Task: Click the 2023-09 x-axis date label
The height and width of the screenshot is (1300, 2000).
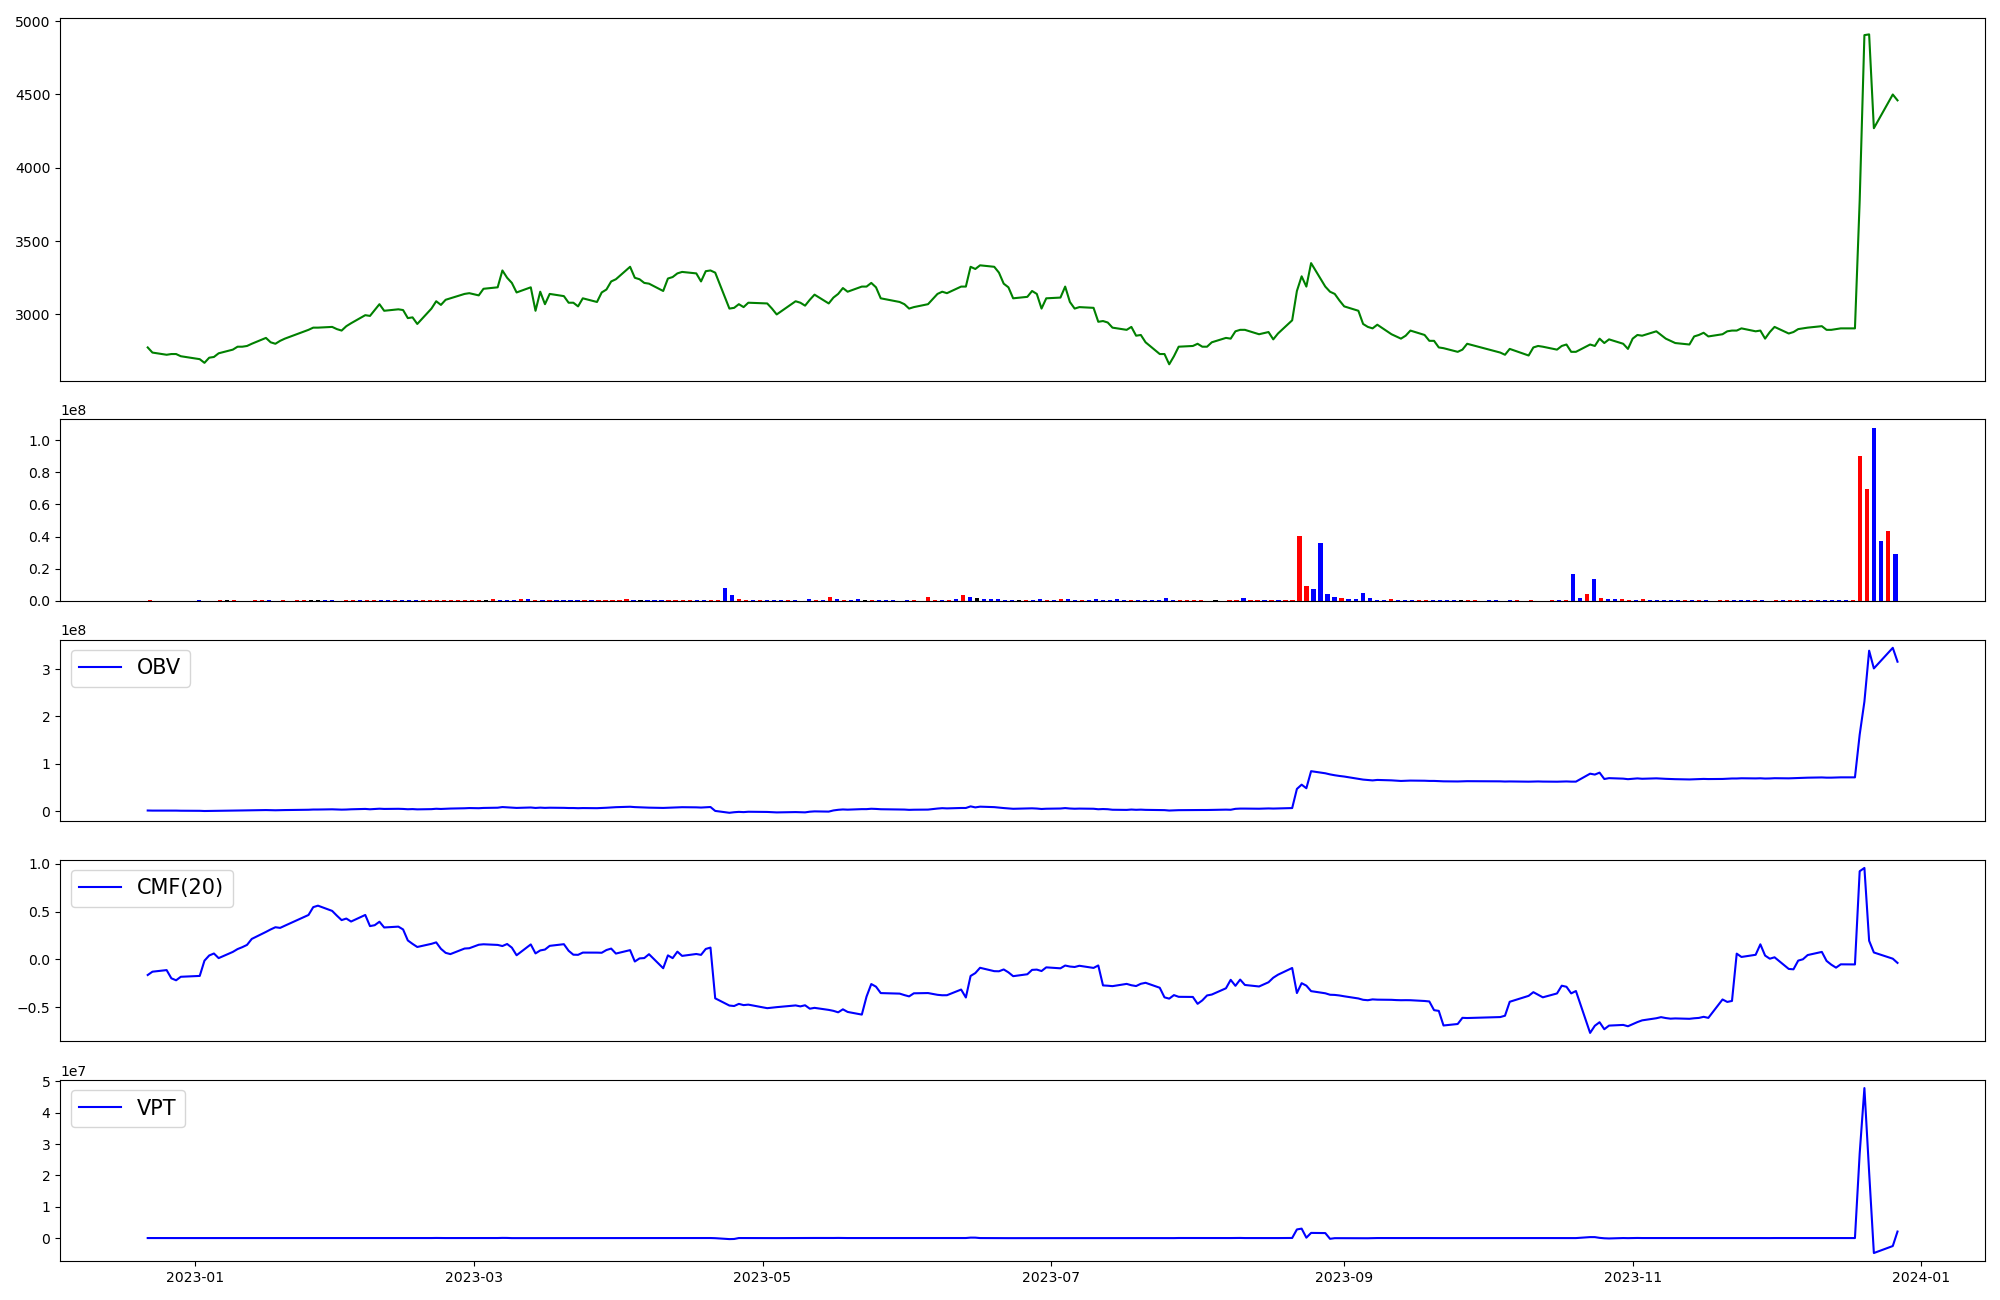Action: pyautogui.click(x=1344, y=1277)
